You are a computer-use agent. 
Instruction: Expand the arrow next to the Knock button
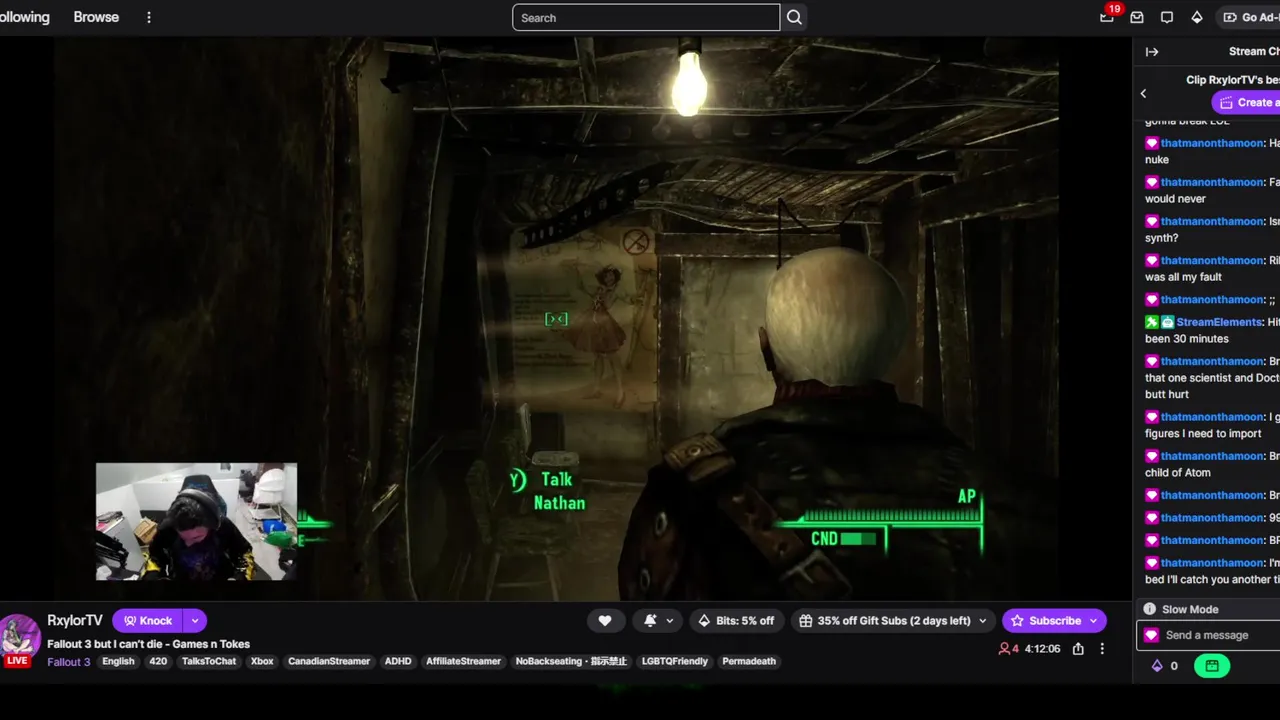(195, 620)
